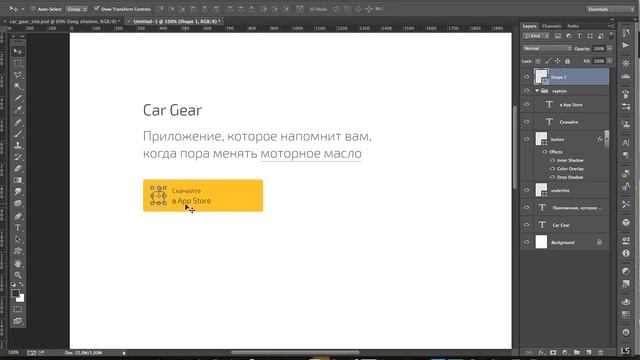Click the background color swatch
The height and width of the screenshot is (360, 640).
tap(20, 299)
